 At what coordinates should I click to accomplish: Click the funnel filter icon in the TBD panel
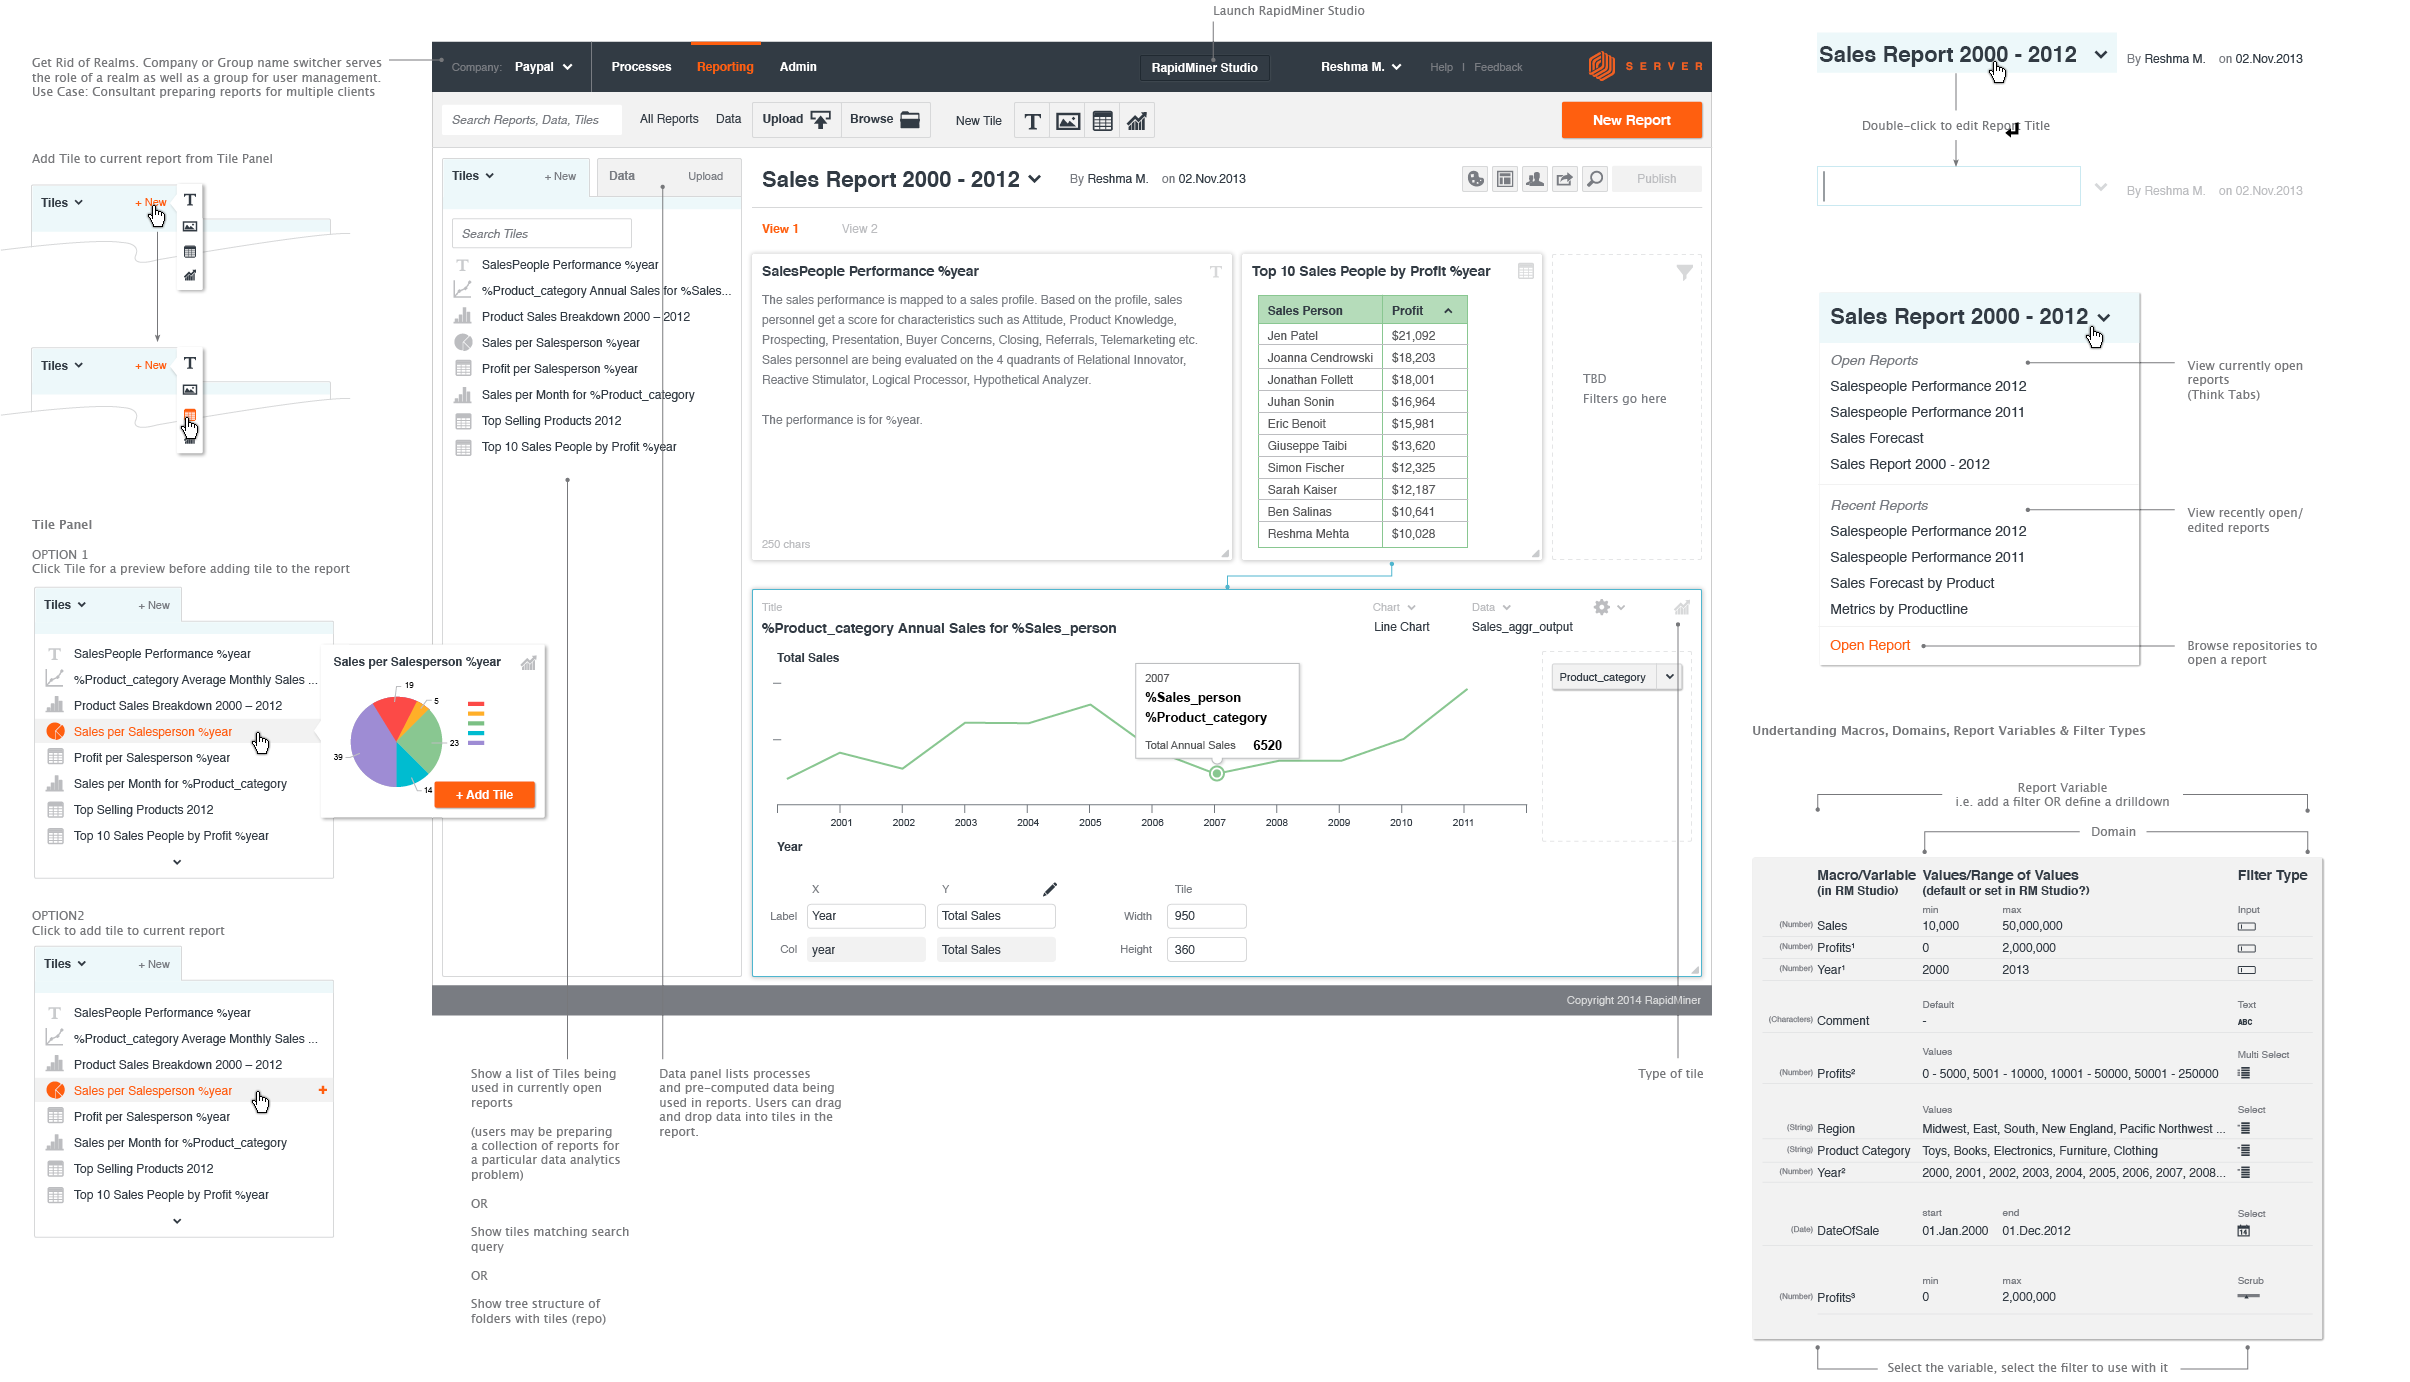[x=1684, y=272]
